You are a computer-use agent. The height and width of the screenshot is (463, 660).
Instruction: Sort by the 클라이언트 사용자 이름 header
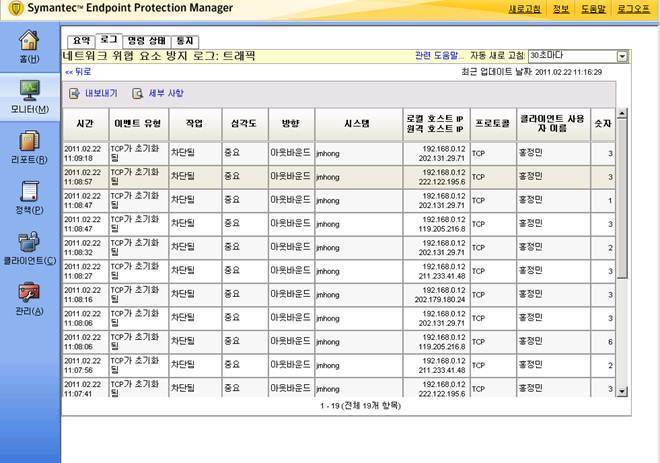[553, 124]
